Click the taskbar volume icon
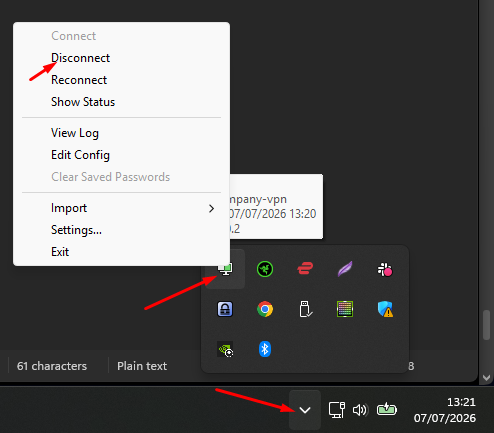 pyautogui.click(x=360, y=410)
